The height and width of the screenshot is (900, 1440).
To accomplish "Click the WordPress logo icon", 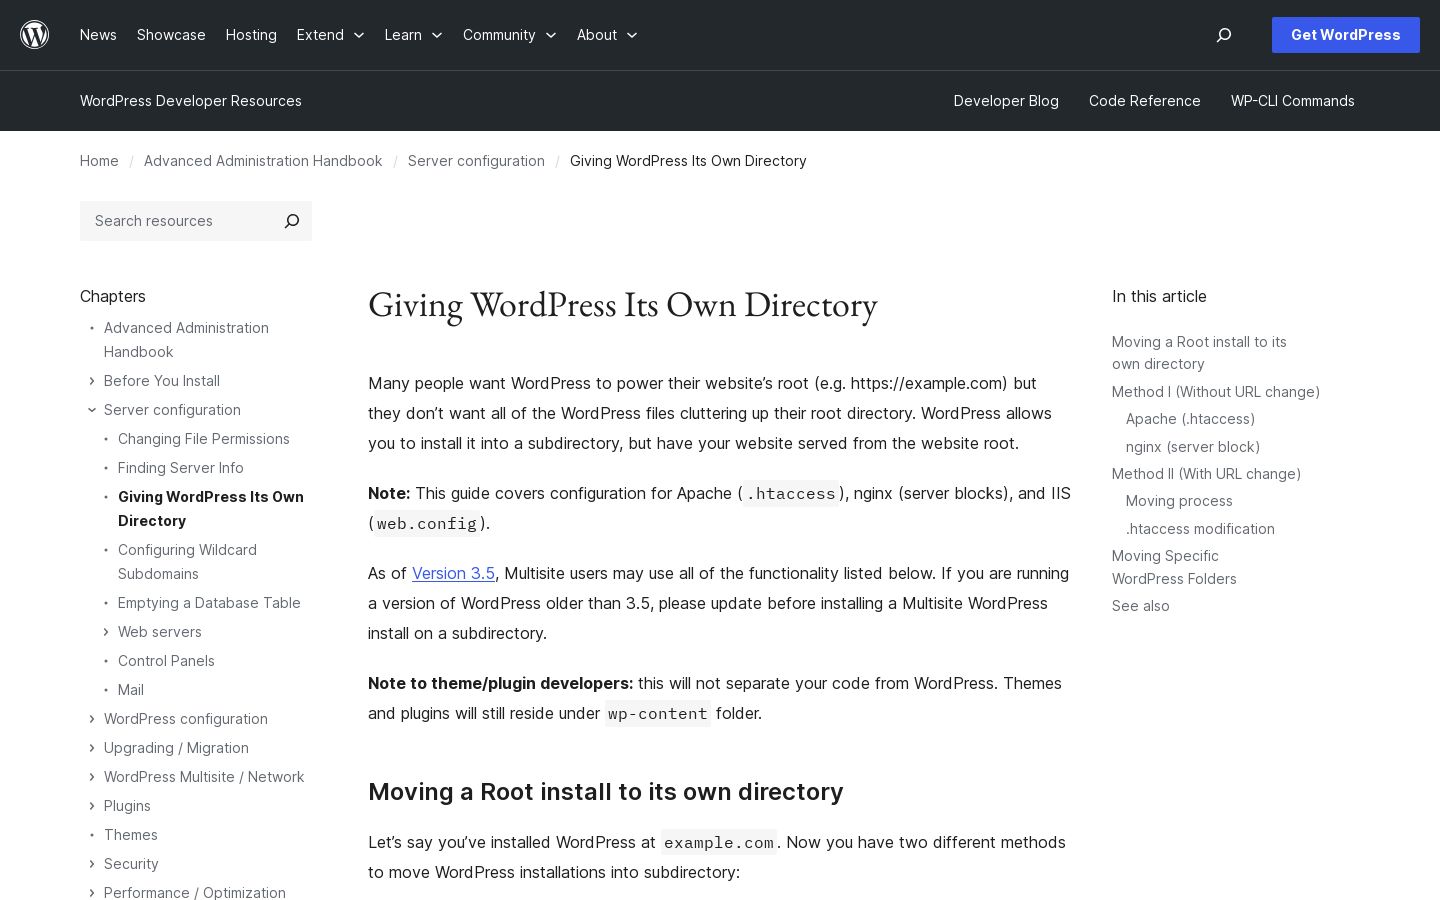I will [x=35, y=35].
